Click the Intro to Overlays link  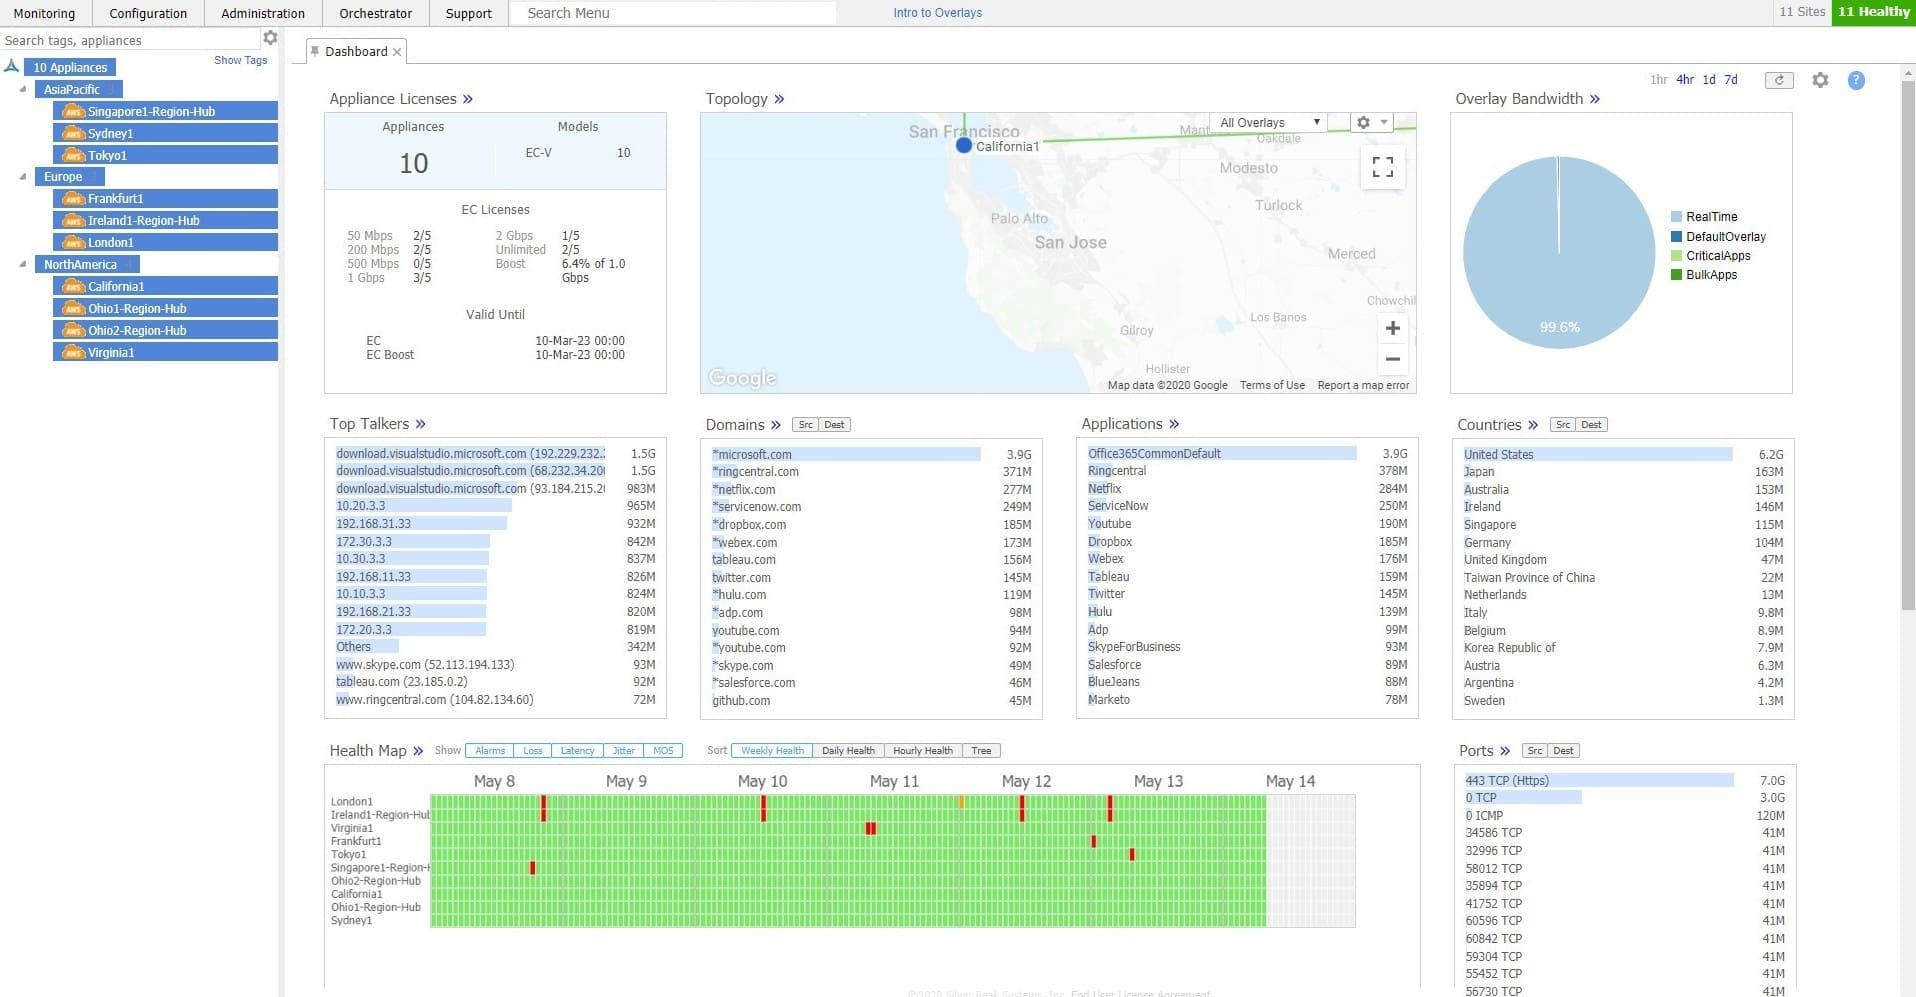point(936,13)
